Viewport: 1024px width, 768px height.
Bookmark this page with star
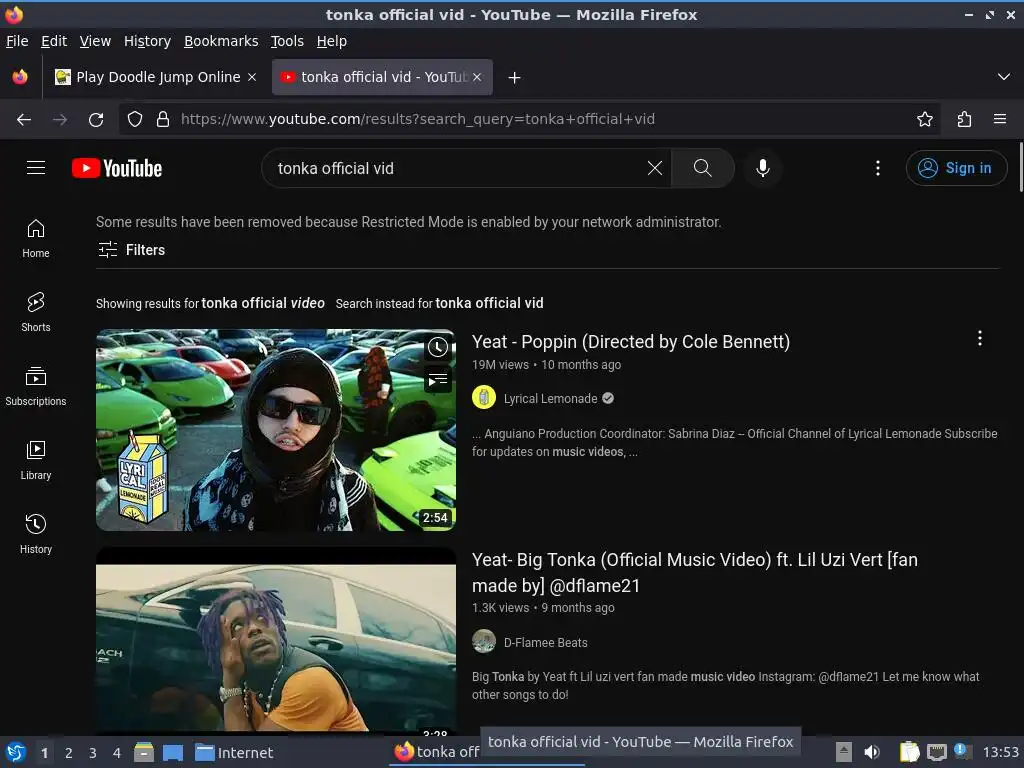tap(925, 119)
